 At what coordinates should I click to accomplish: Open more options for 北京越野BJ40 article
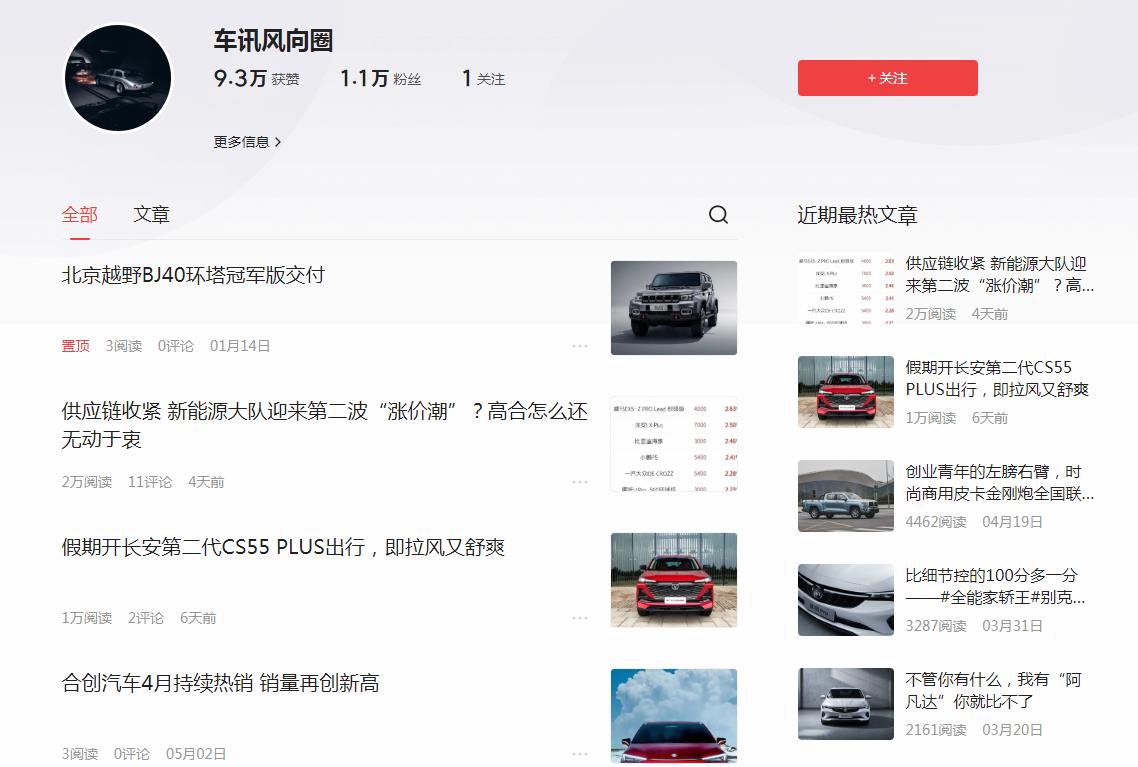pos(579,346)
